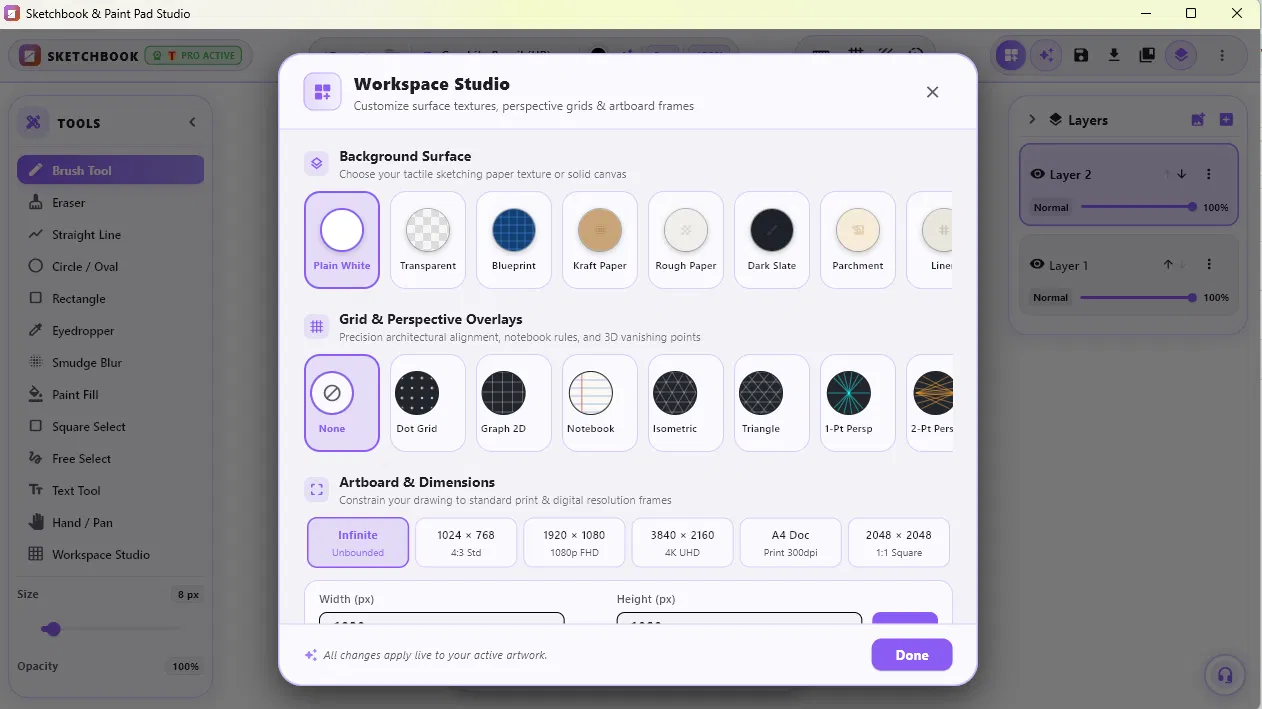Screen dimensions: 1262x709
Task: Pick Parchment background surface
Action: (x=858, y=240)
